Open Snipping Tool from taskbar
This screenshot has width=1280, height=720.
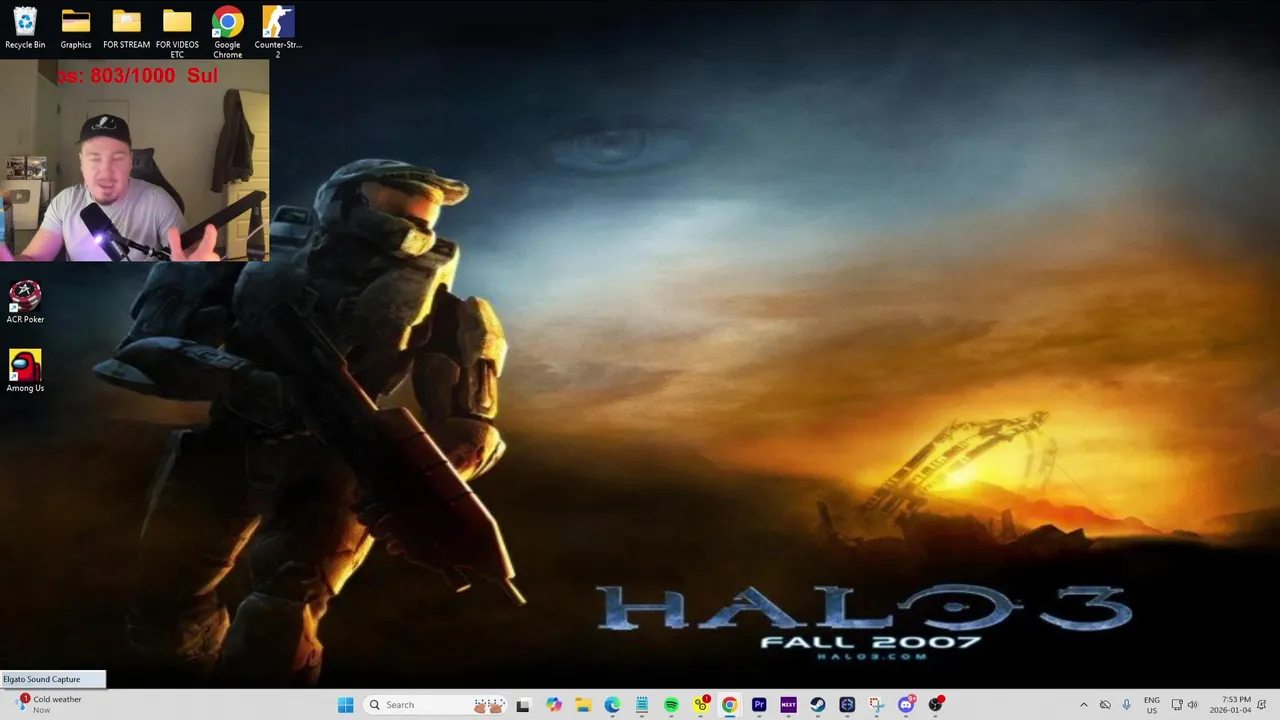pyautogui.click(x=876, y=705)
